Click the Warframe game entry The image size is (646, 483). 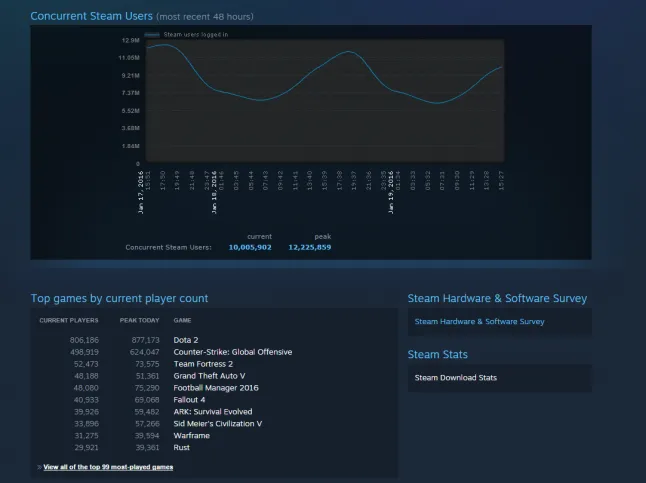(x=192, y=436)
